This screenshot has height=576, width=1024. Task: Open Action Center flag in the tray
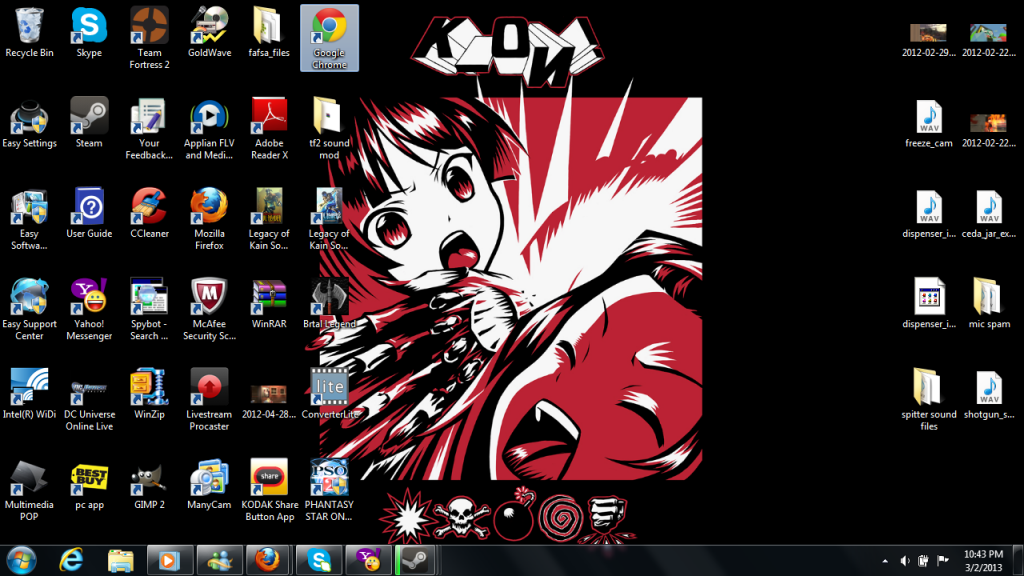[x=942, y=561]
